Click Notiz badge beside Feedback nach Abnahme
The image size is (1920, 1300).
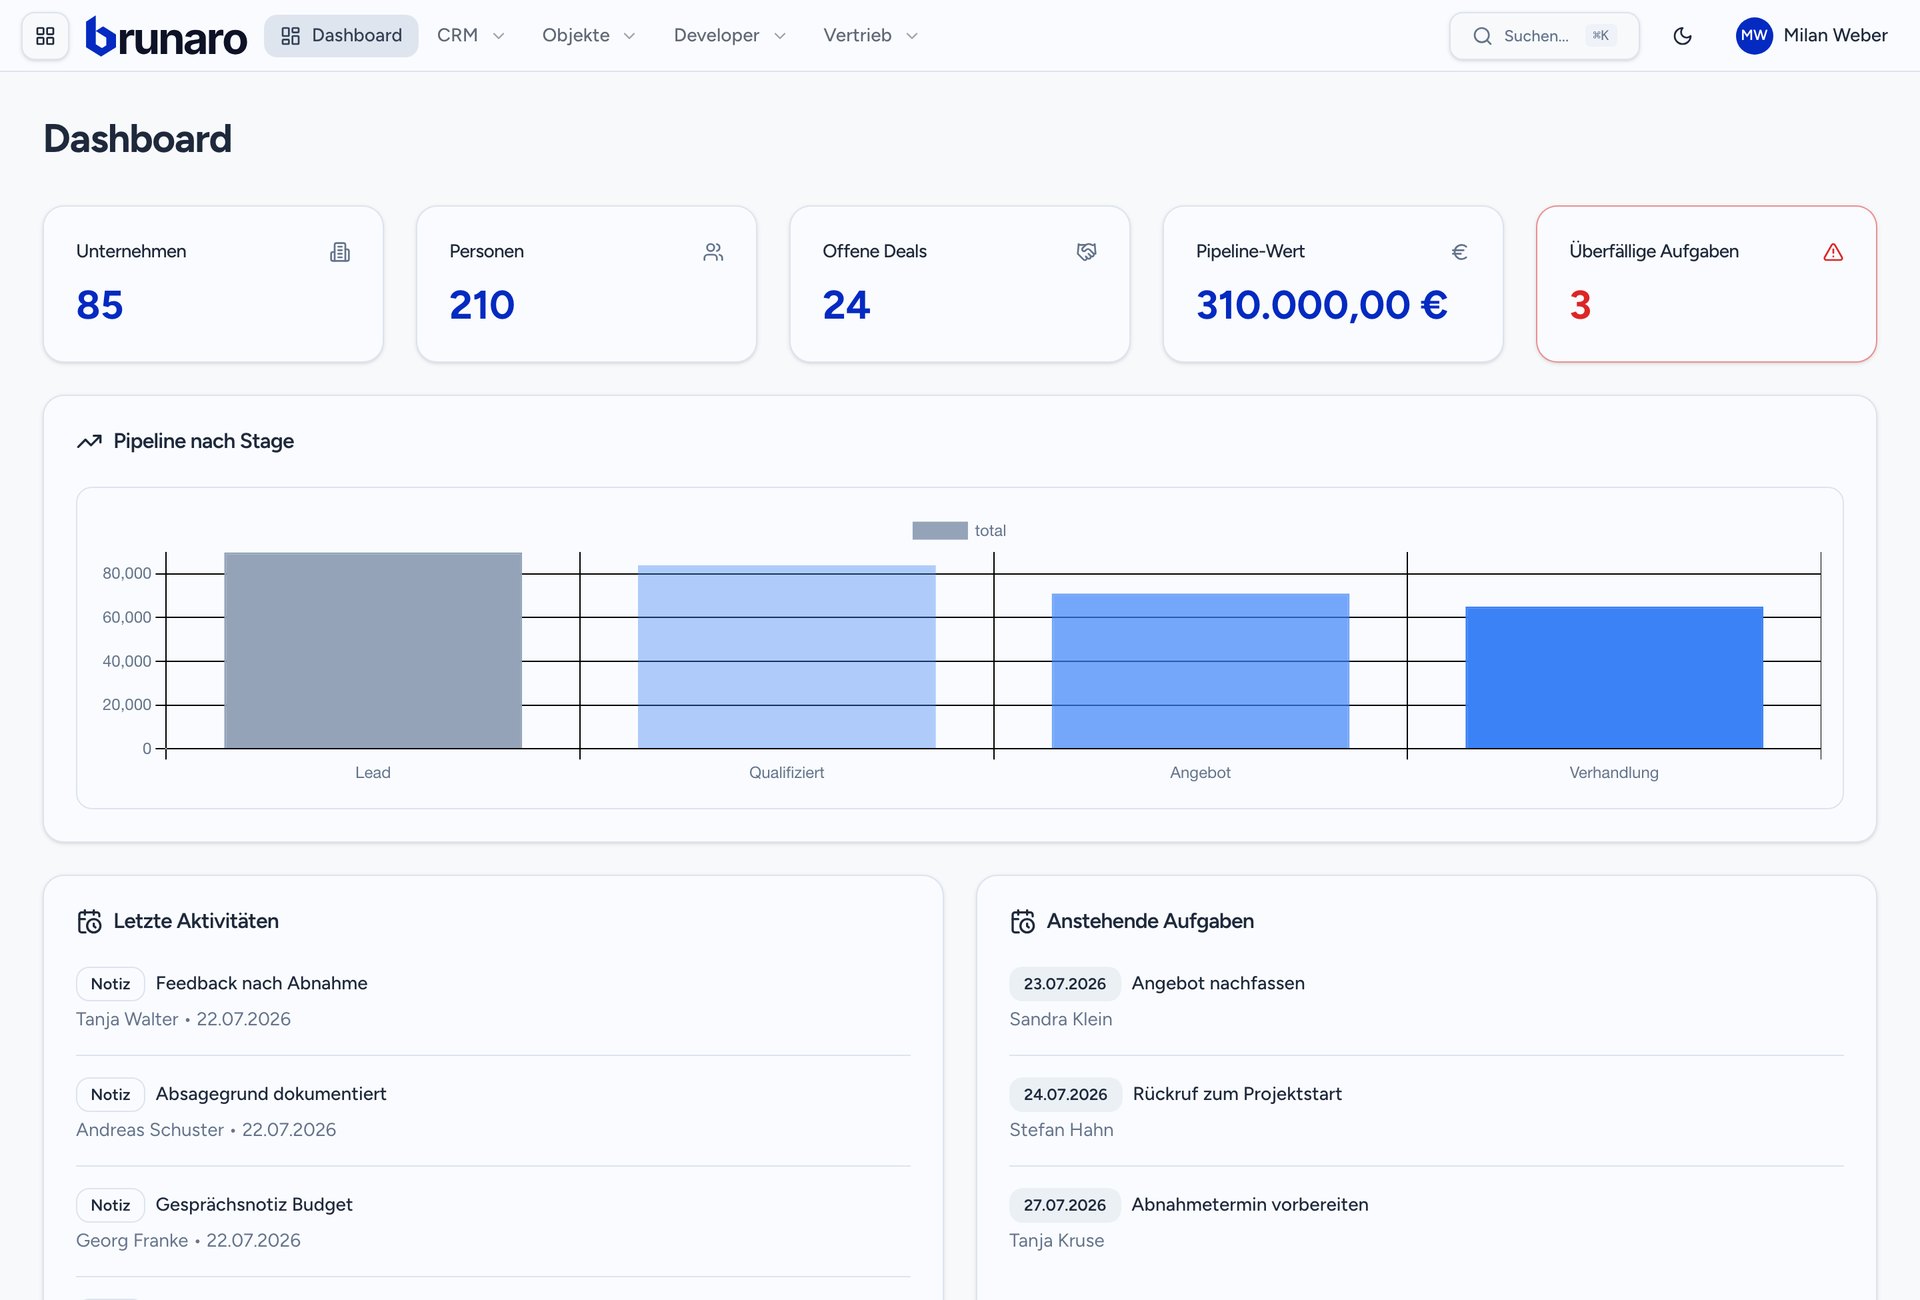[110, 984]
